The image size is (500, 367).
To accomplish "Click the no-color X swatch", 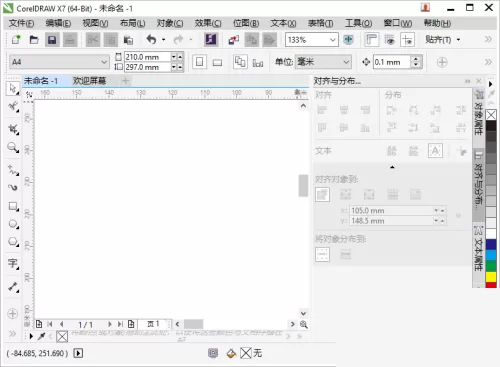I will click(x=491, y=115).
